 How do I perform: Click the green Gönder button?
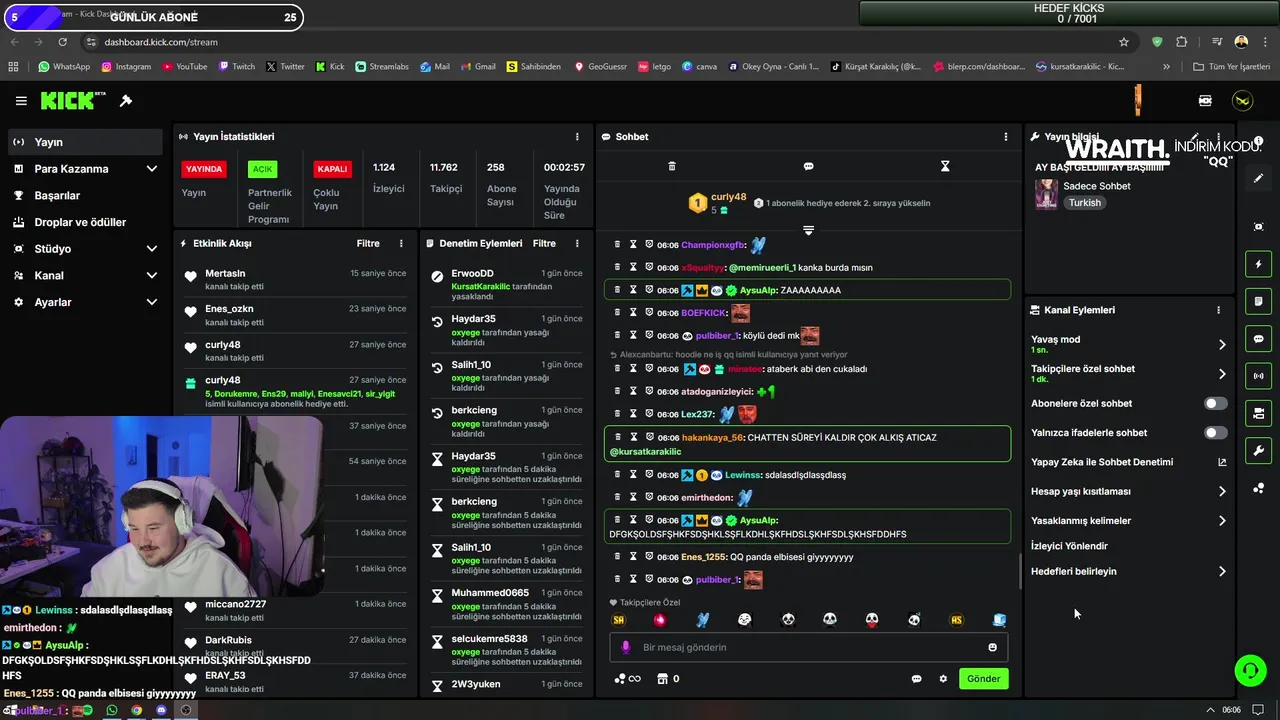[x=983, y=679]
